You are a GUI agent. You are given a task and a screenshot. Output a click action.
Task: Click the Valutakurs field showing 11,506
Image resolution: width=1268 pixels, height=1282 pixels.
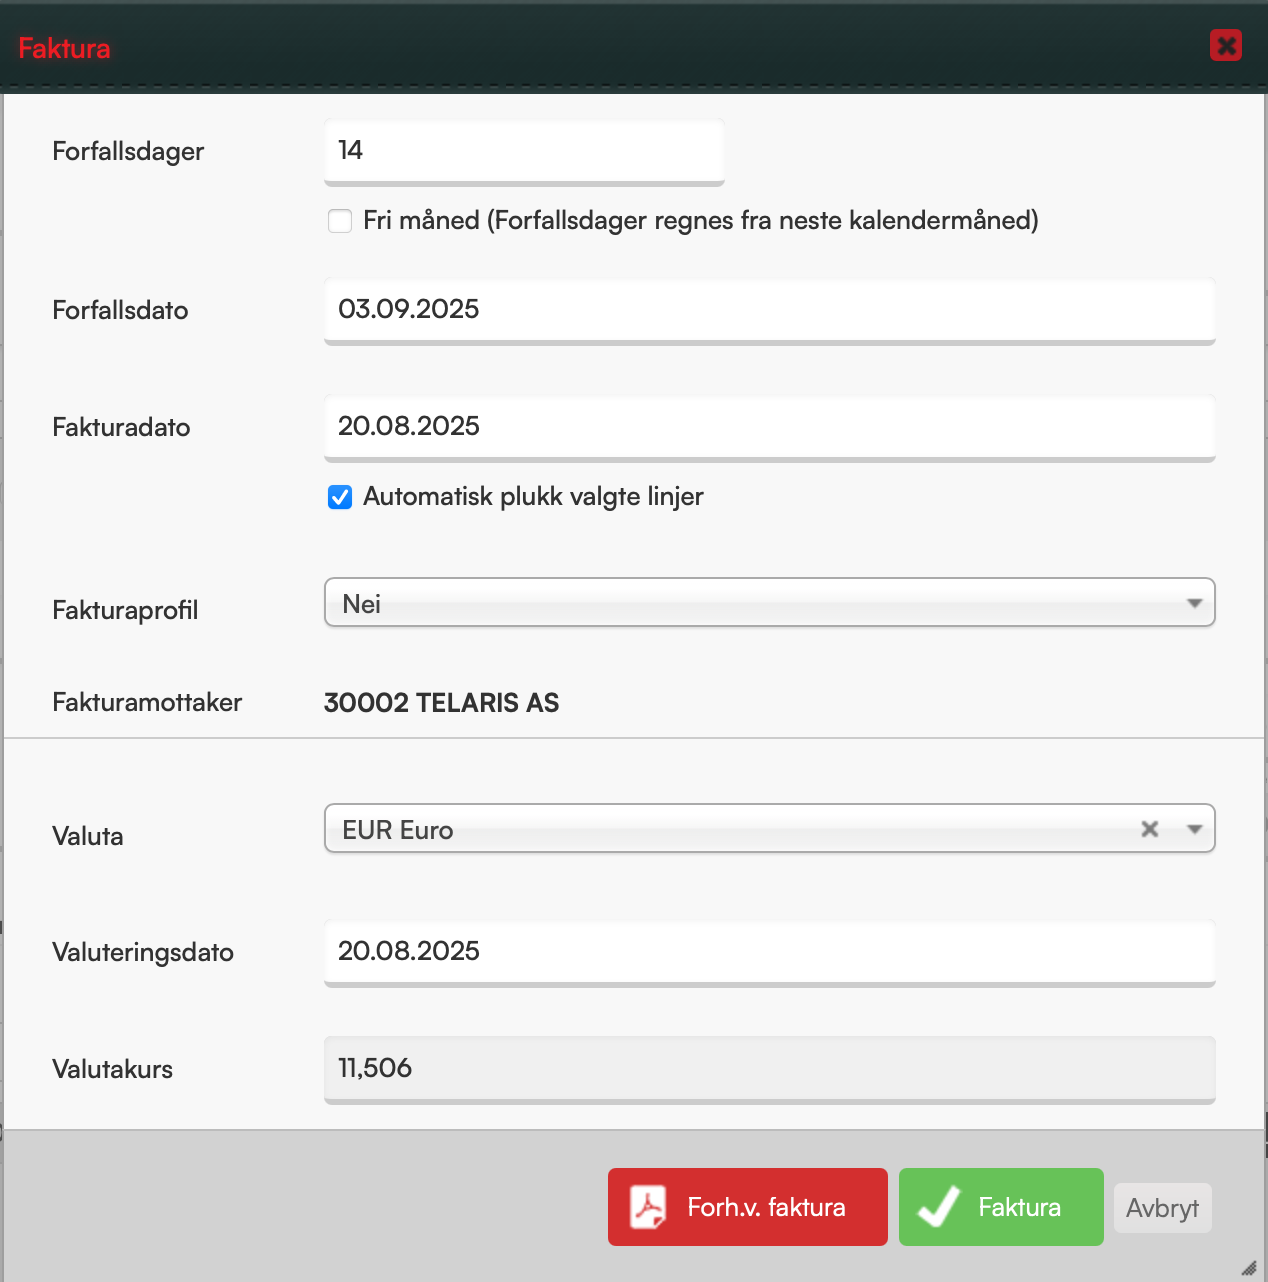pos(769,1070)
